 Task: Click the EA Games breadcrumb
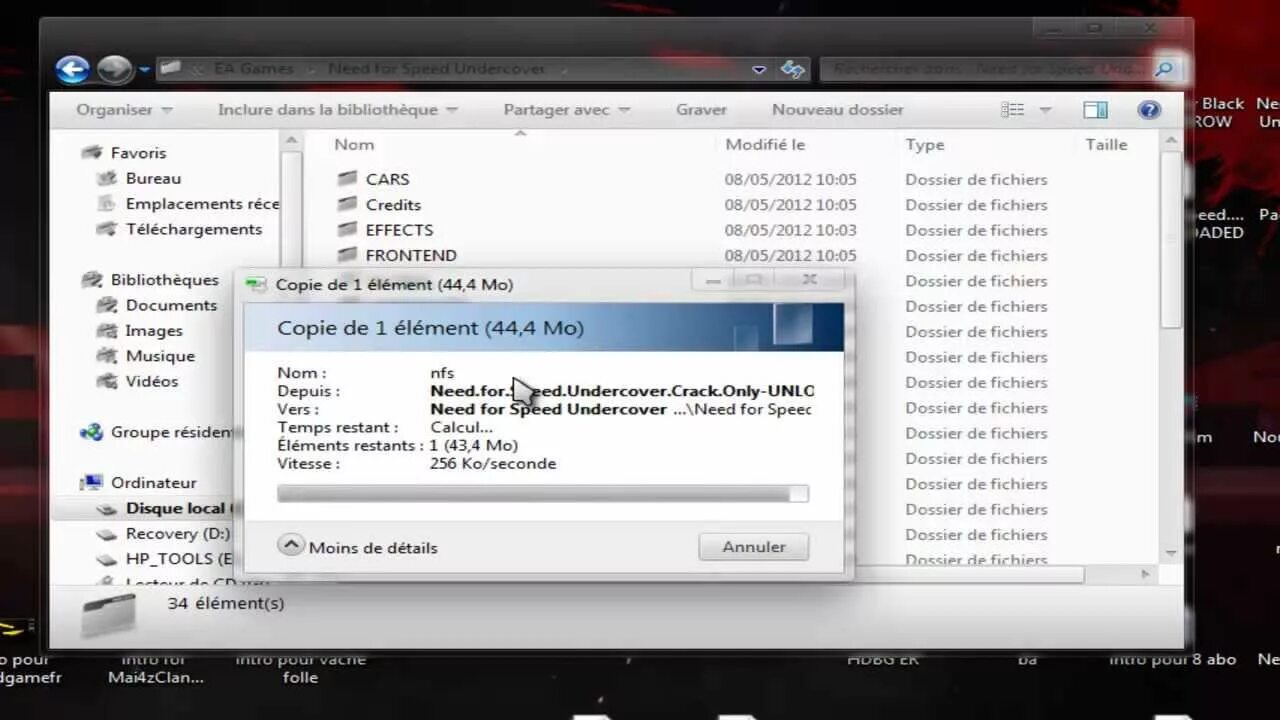pos(254,69)
